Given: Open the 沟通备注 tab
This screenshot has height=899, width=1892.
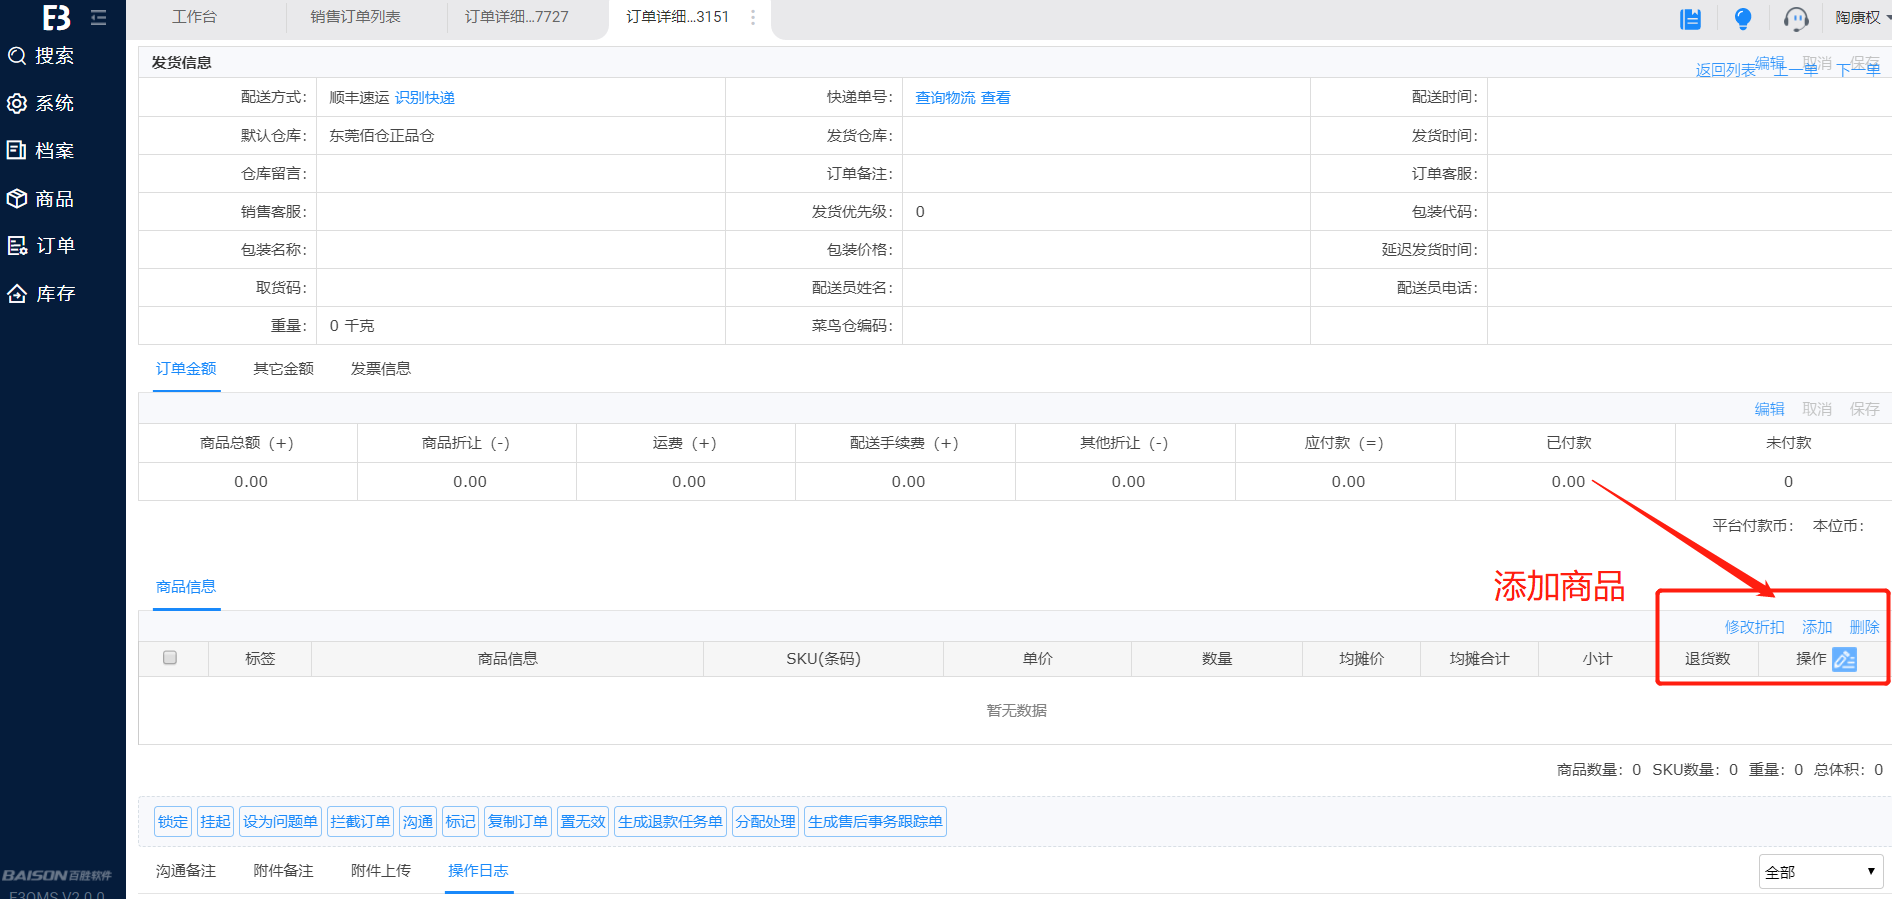Looking at the screenshot, I should (186, 871).
